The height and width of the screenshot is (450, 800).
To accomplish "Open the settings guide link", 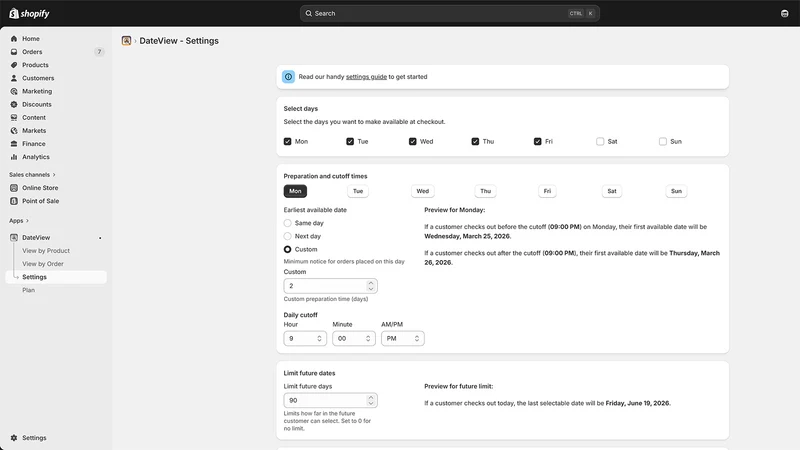I will 366,77.
